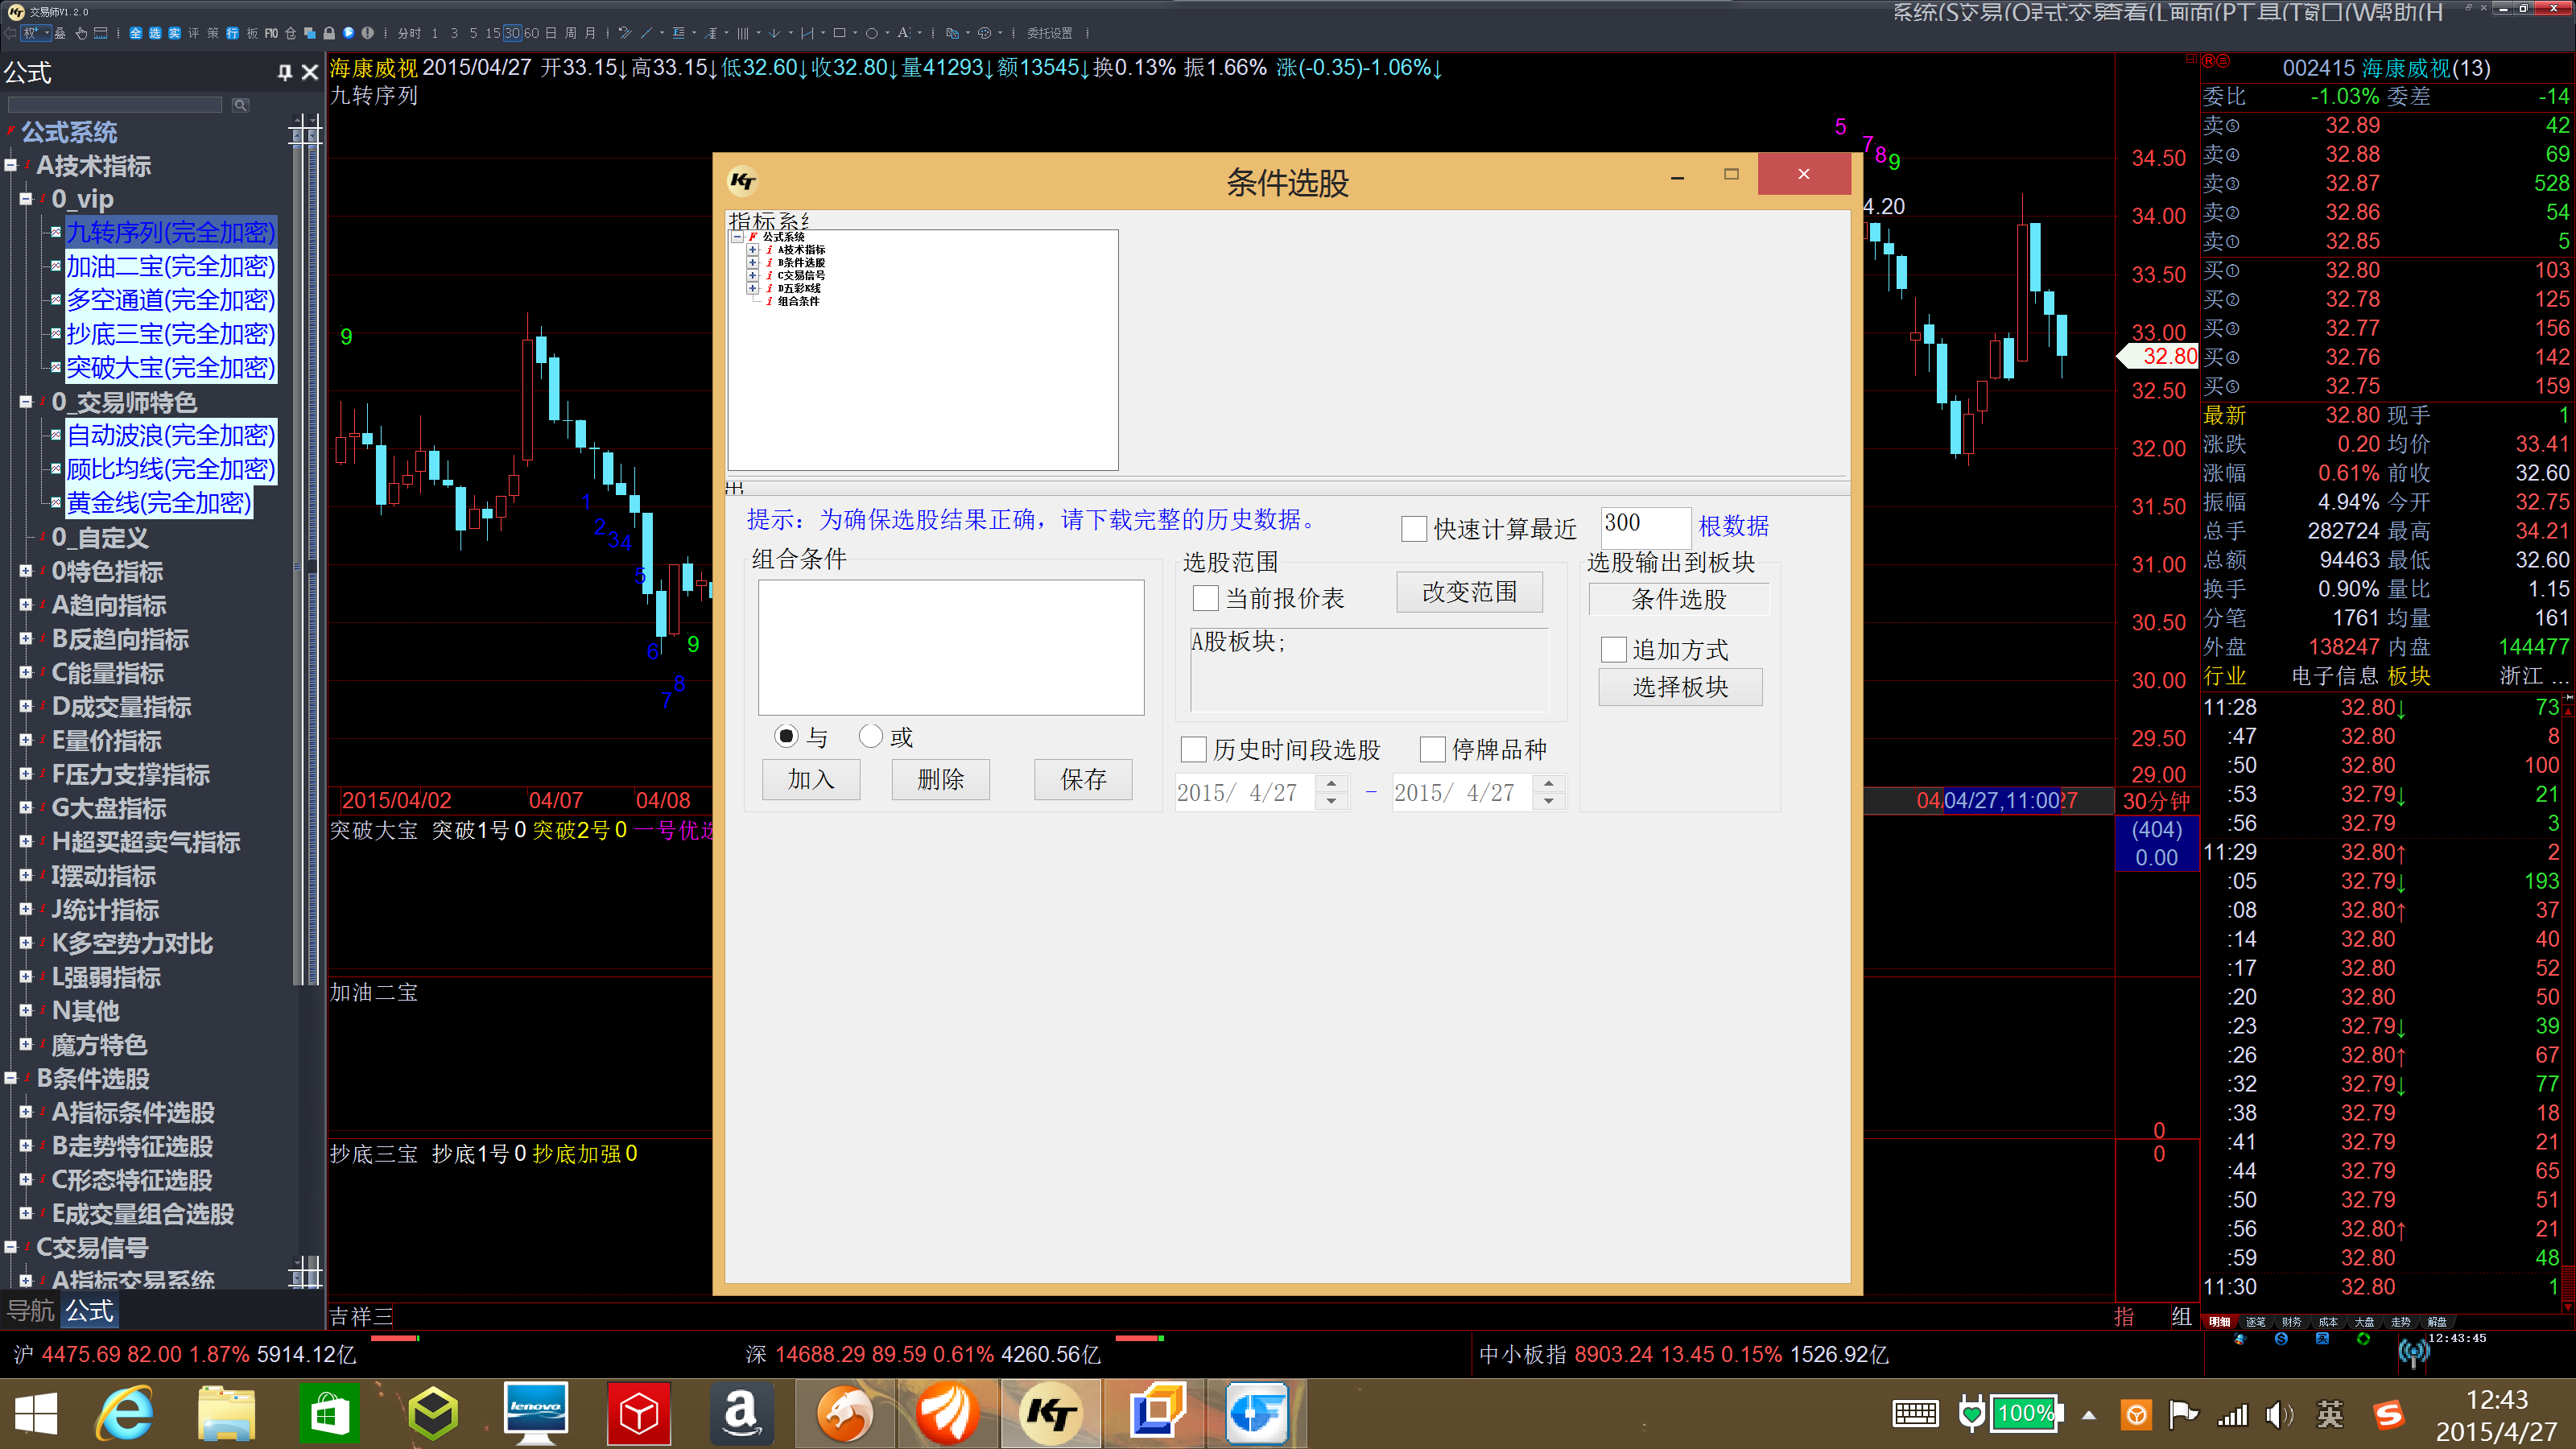Image resolution: width=2576 pixels, height=1449 pixels.
Task: Click the 选择板块 button
Action: click(x=1679, y=687)
